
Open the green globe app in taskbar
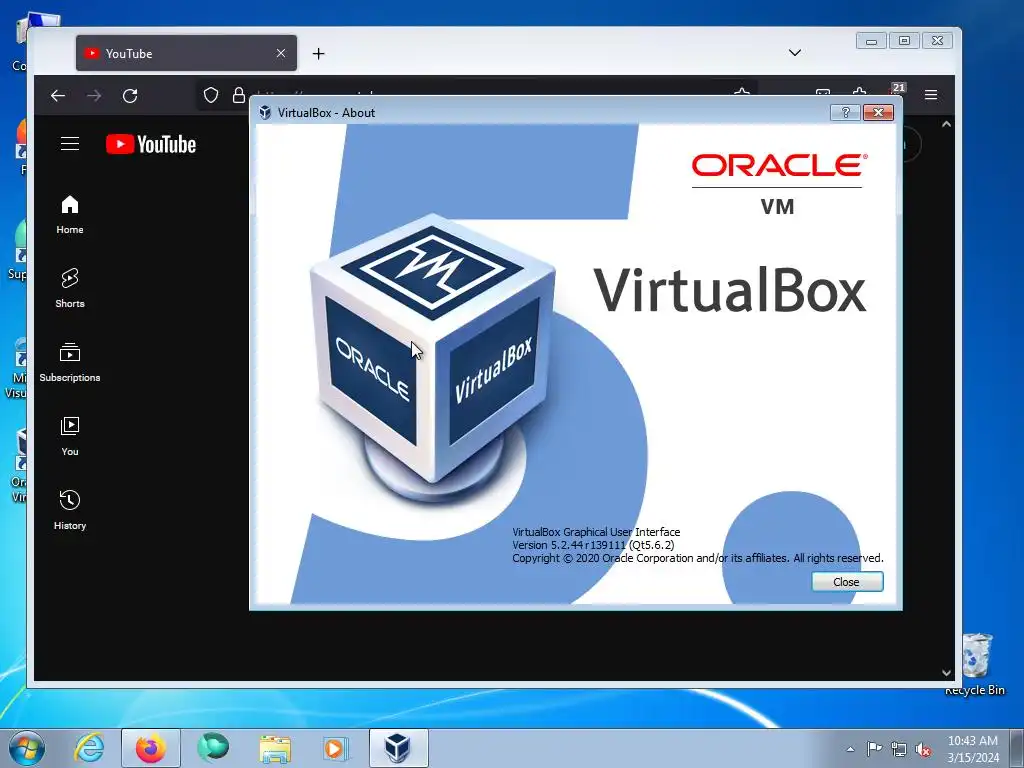[213, 748]
